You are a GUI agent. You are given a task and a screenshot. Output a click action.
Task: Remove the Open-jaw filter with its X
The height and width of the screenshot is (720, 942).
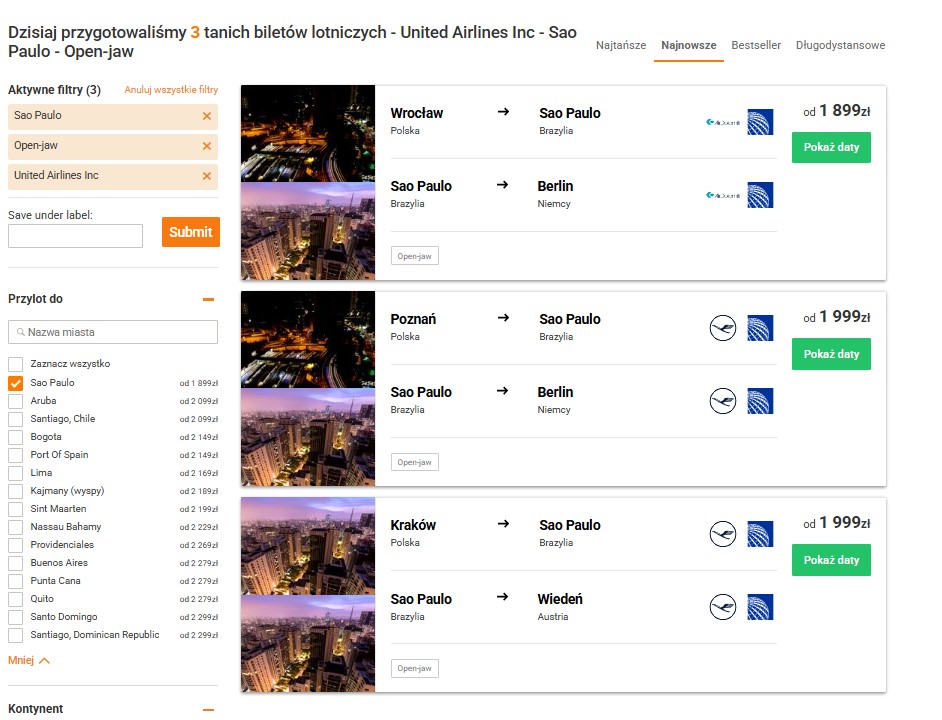[207, 146]
